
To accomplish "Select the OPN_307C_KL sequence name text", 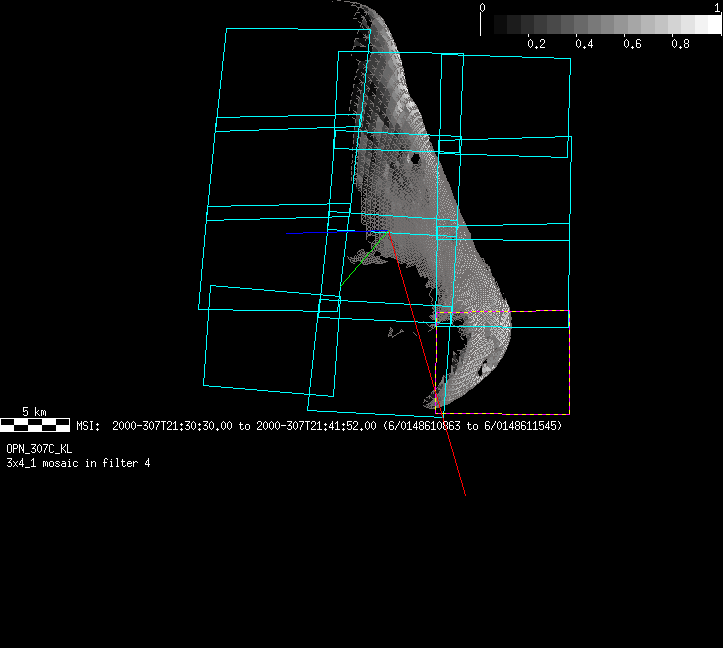I will click(x=39, y=449).
